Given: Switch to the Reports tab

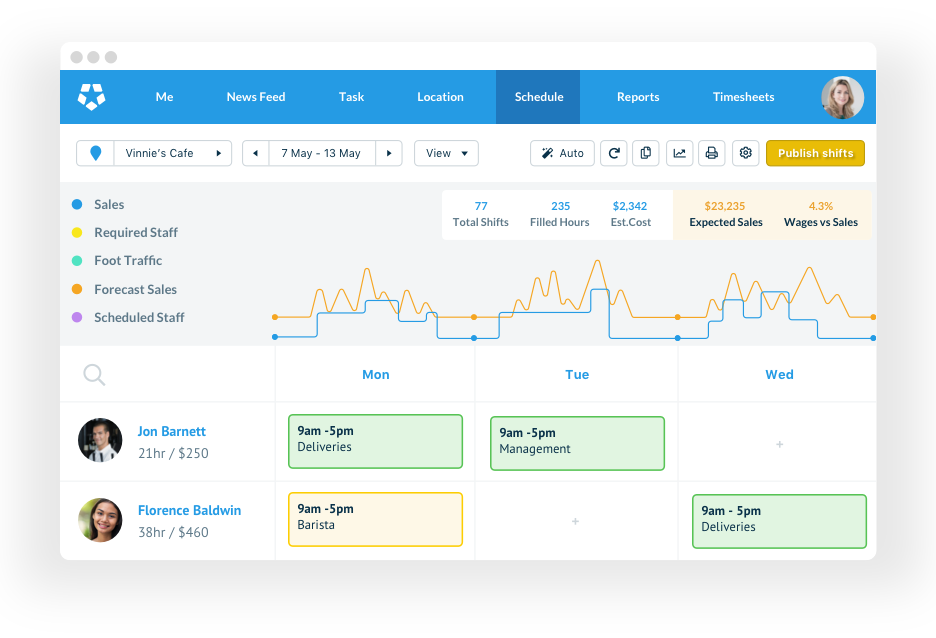Looking at the screenshot, I should (x=638, y=97).
